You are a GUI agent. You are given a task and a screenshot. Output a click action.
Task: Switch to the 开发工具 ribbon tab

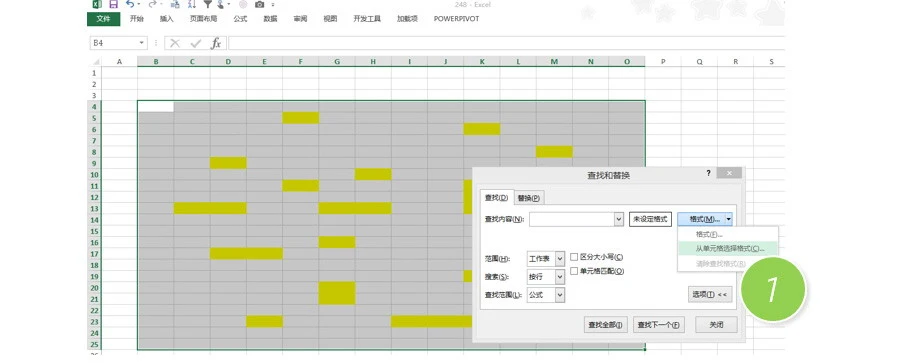(367, 19)
